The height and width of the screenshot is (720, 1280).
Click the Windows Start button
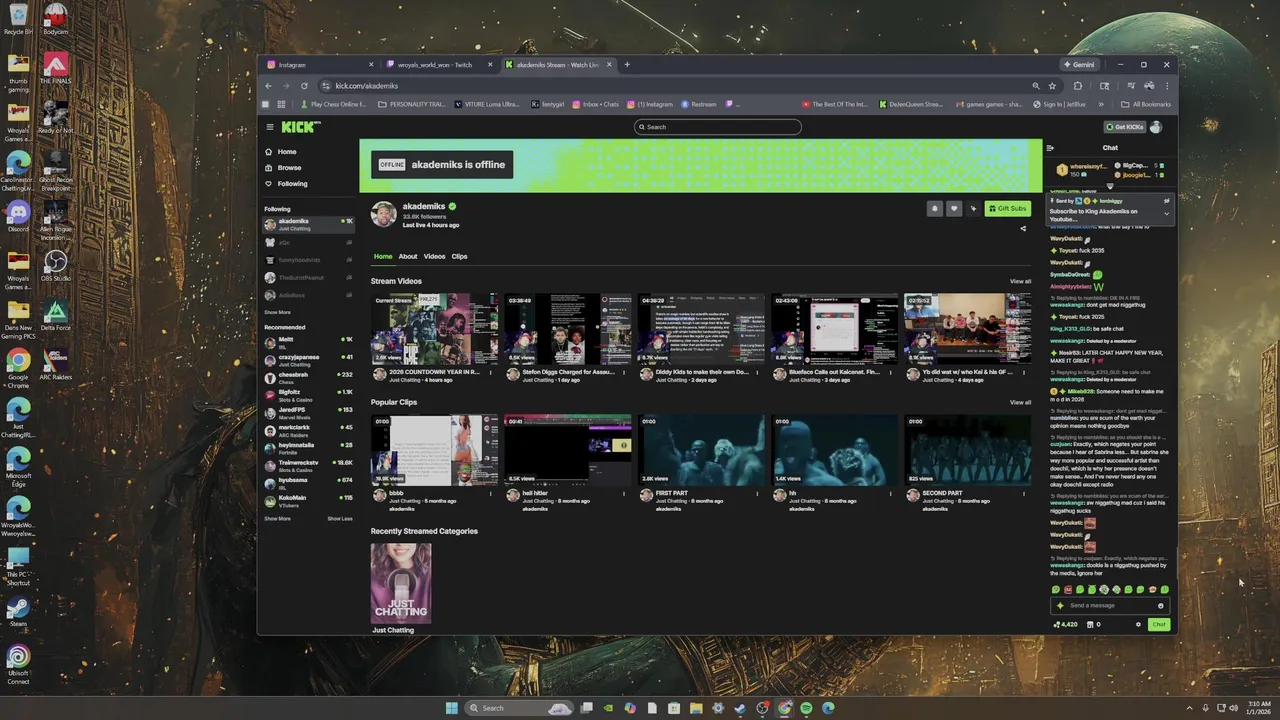pos(451,708)
